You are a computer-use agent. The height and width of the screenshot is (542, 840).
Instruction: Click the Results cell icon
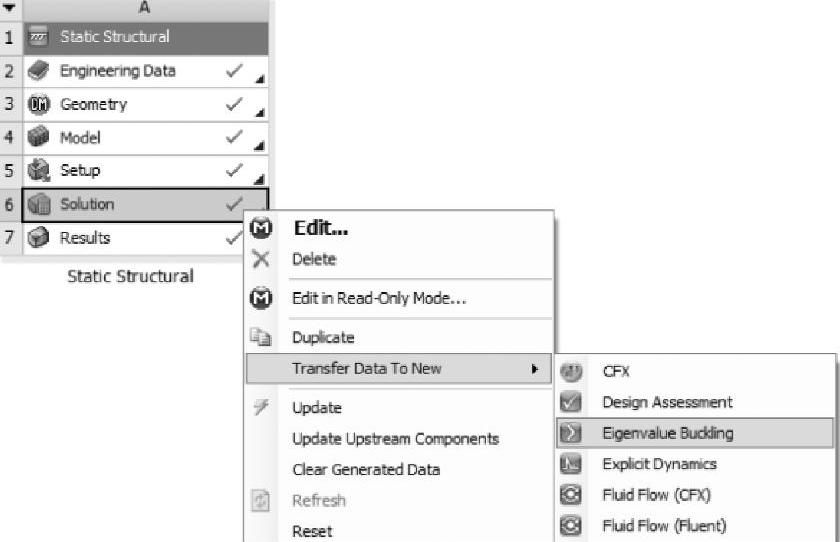pyautogui.click(x=39, y=238)
